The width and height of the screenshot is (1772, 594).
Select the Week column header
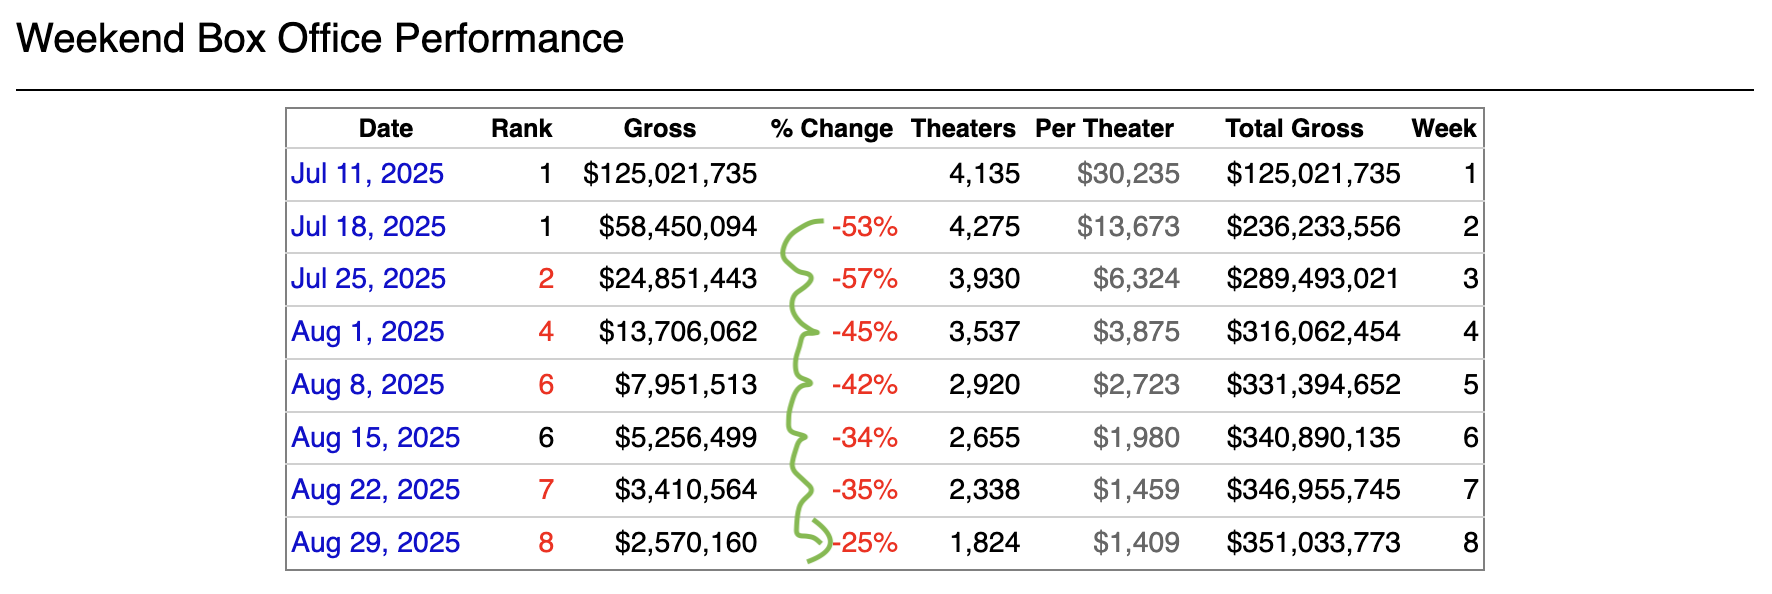coord(1443,129)
